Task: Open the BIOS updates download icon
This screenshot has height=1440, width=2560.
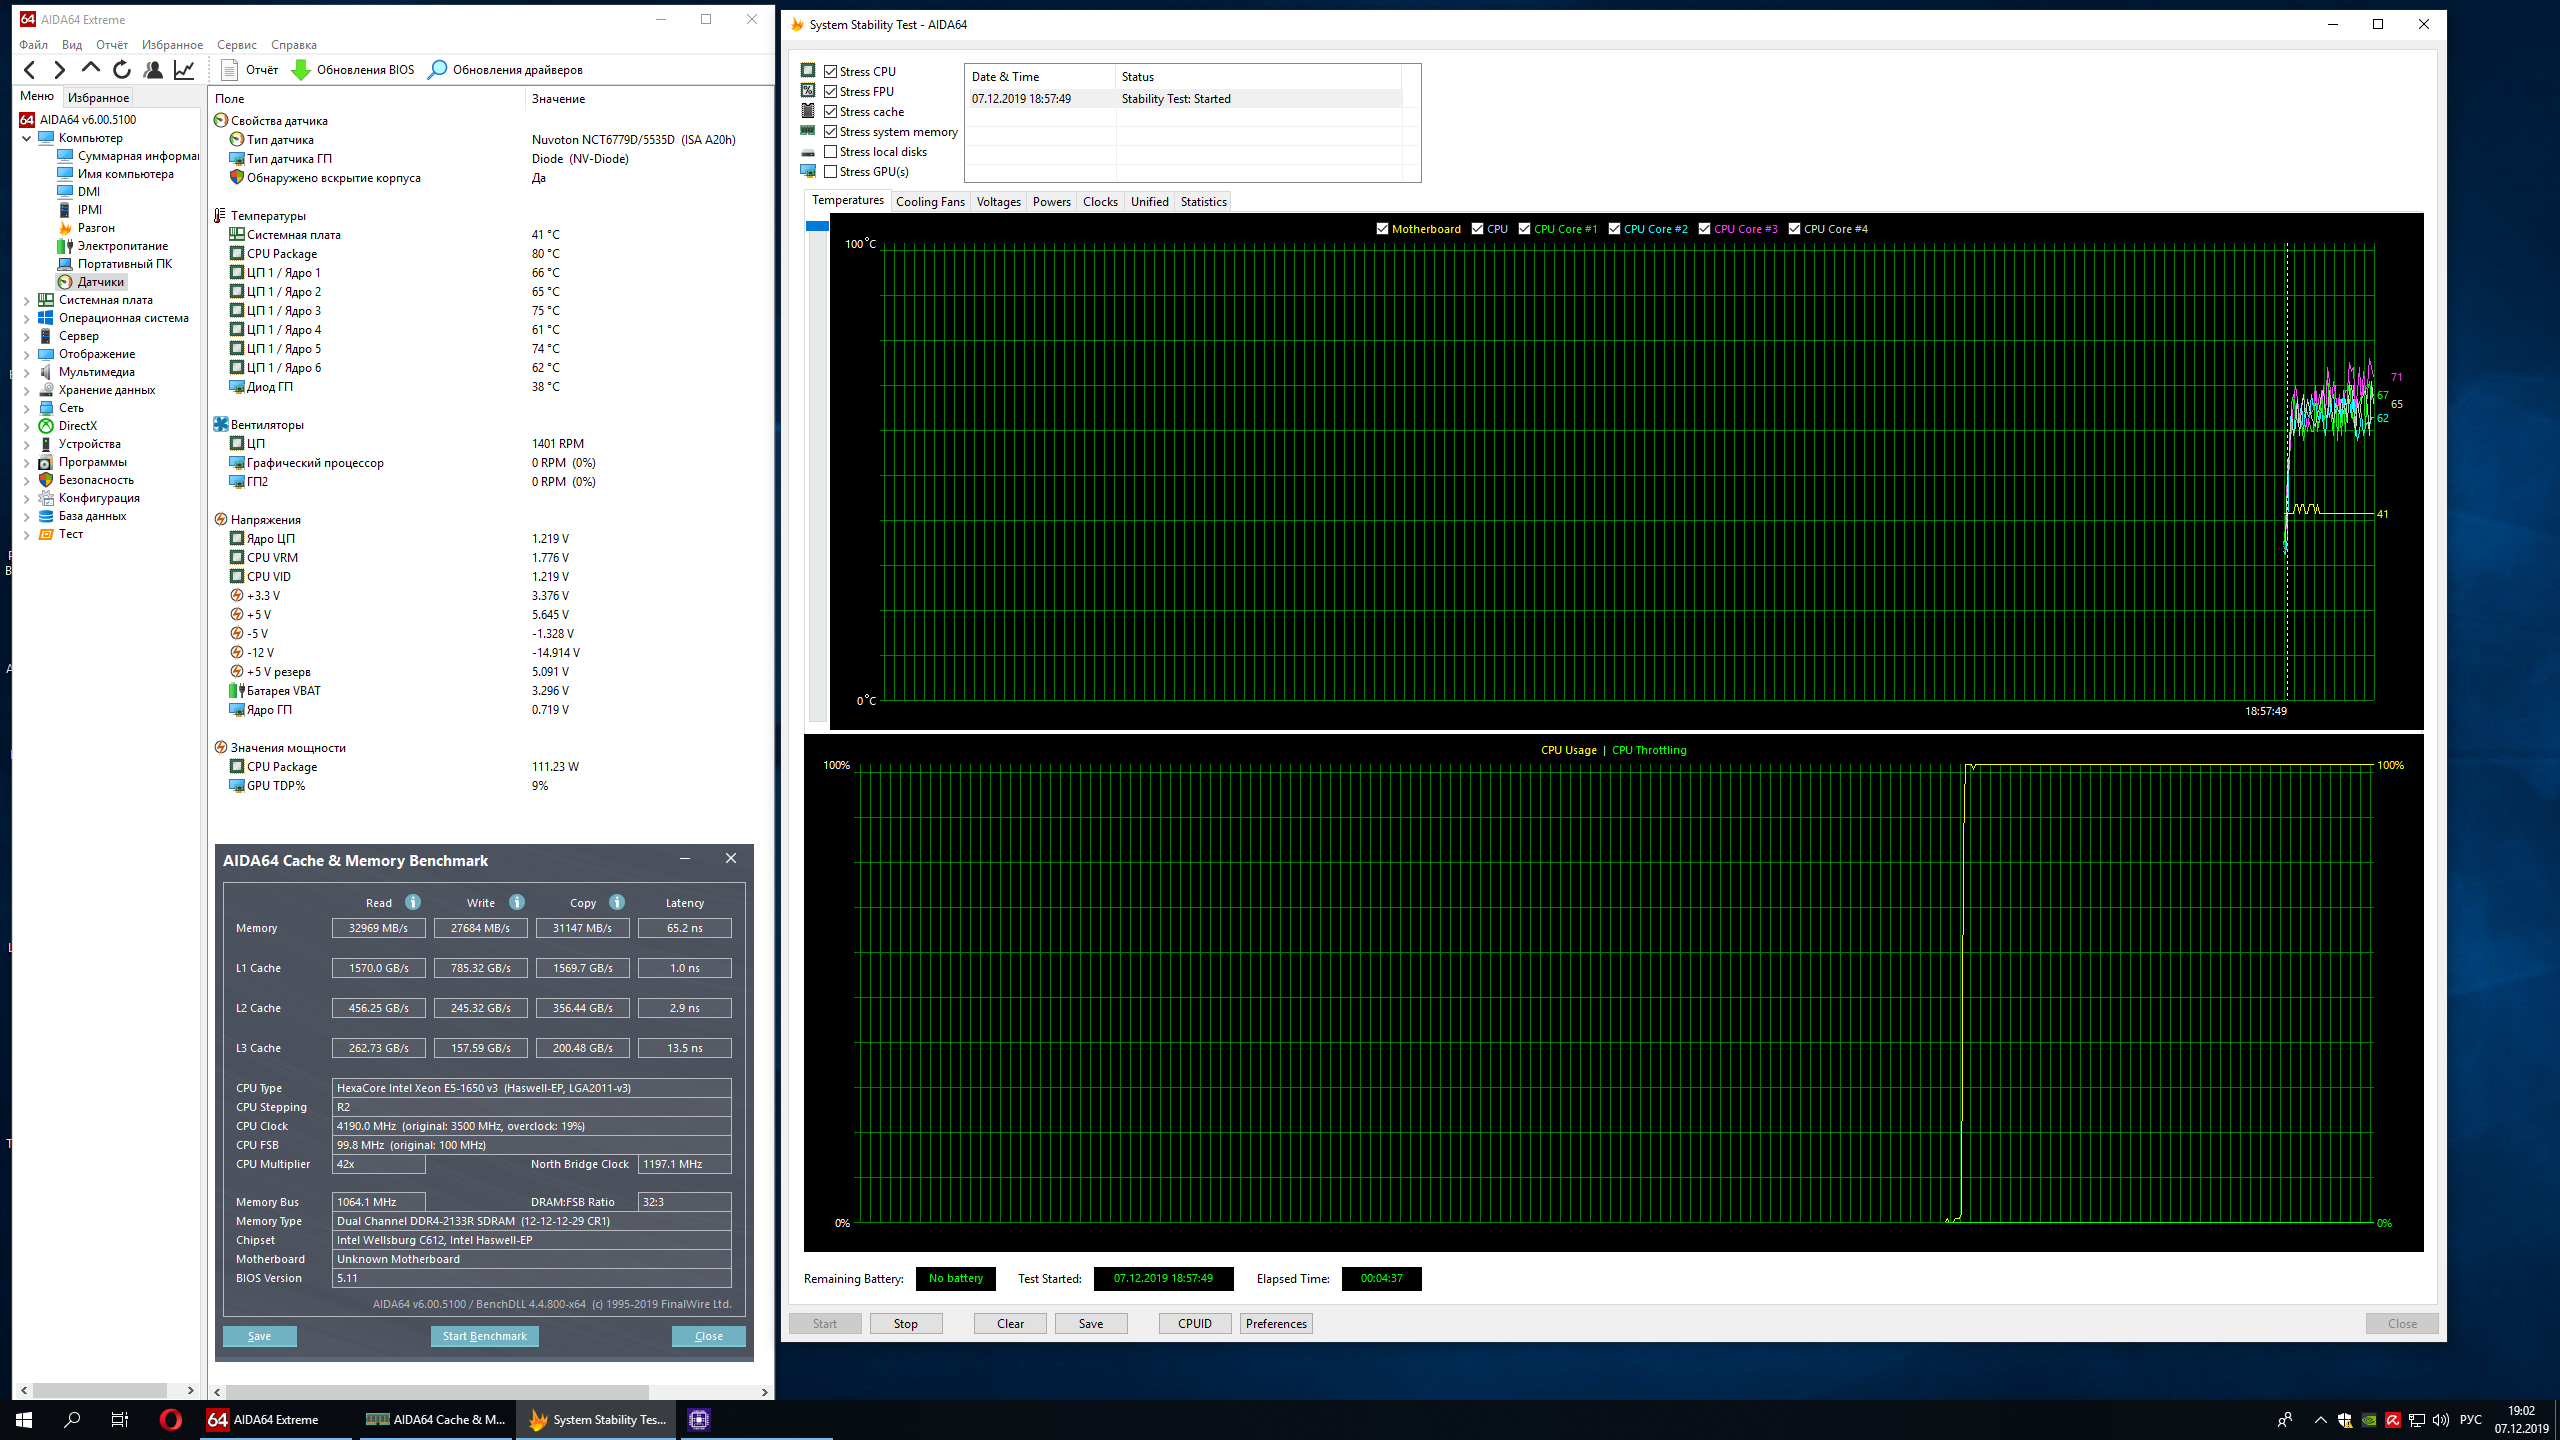Action: tap(301, 69)
